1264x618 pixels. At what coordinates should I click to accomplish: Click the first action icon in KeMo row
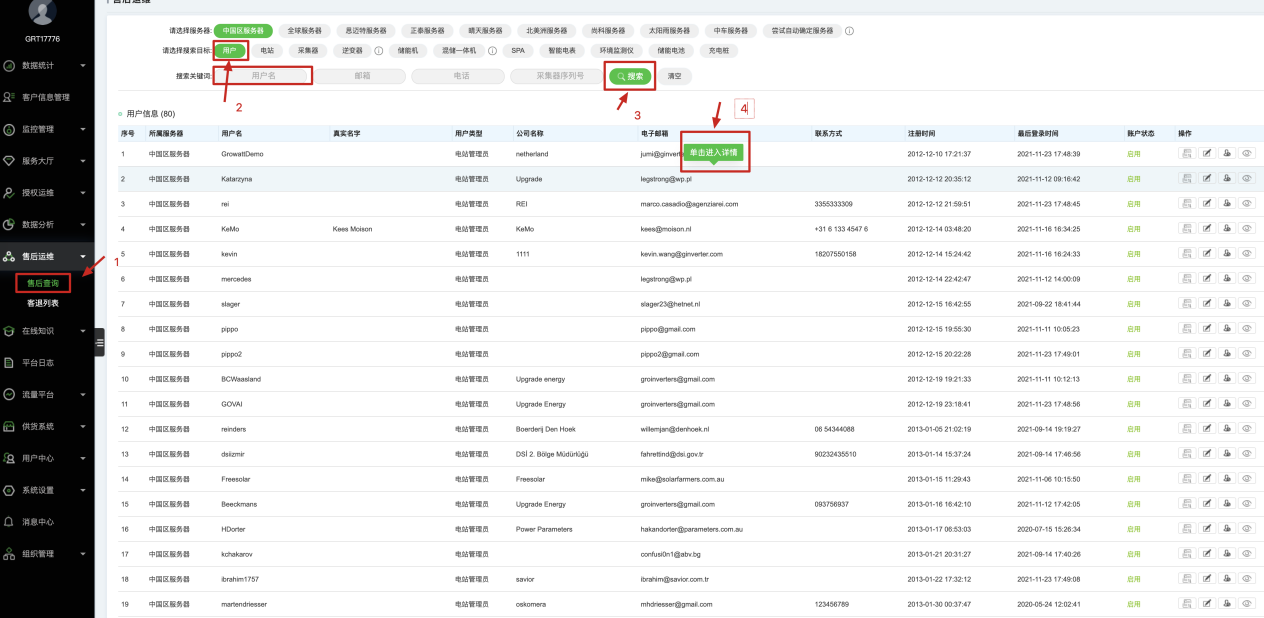[x=1187, y=229]
